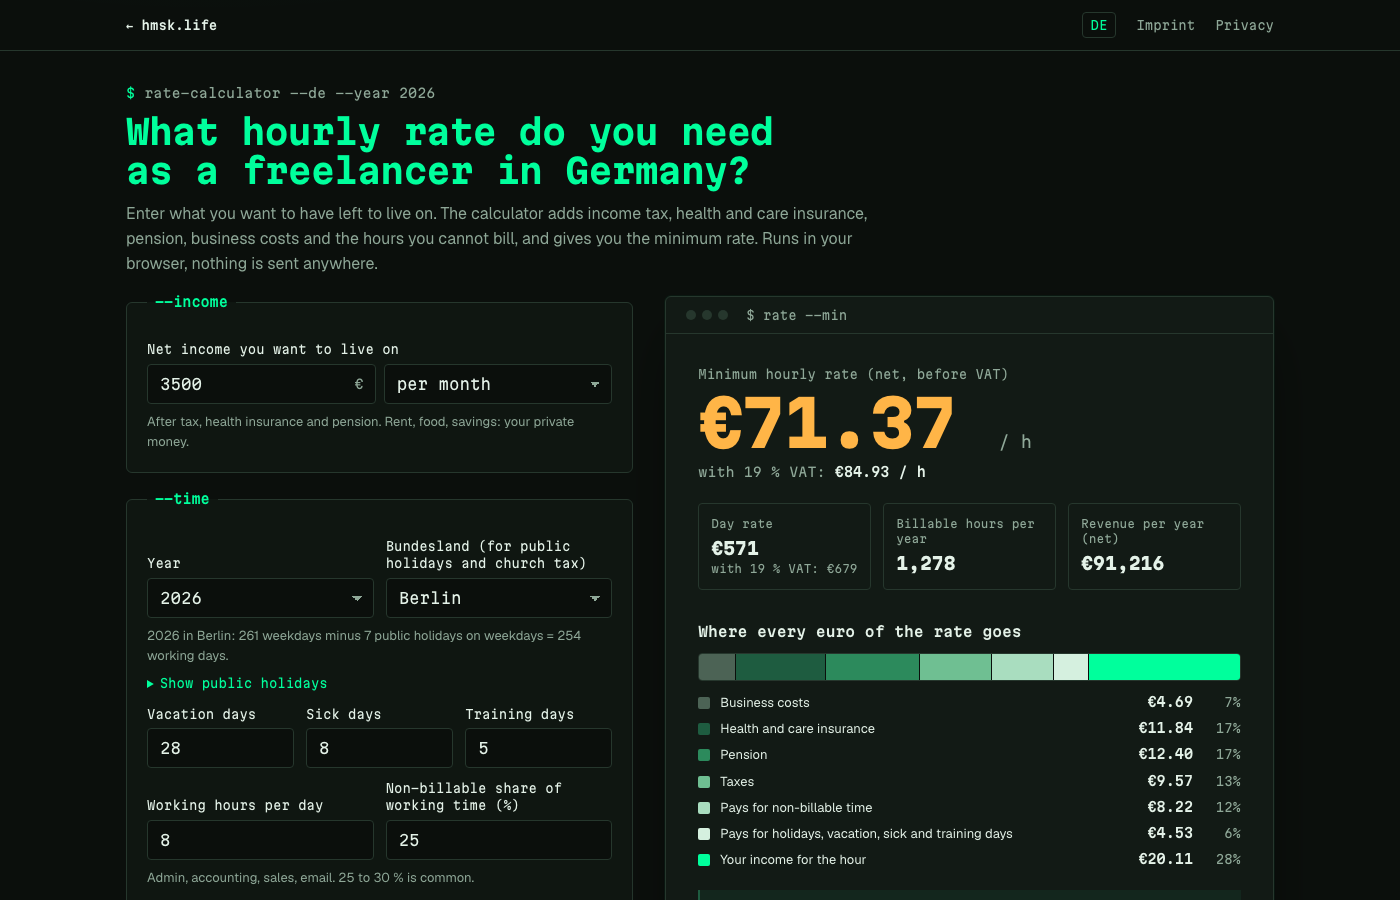Click the Taxes segment in the rate bar

[956, 667]
